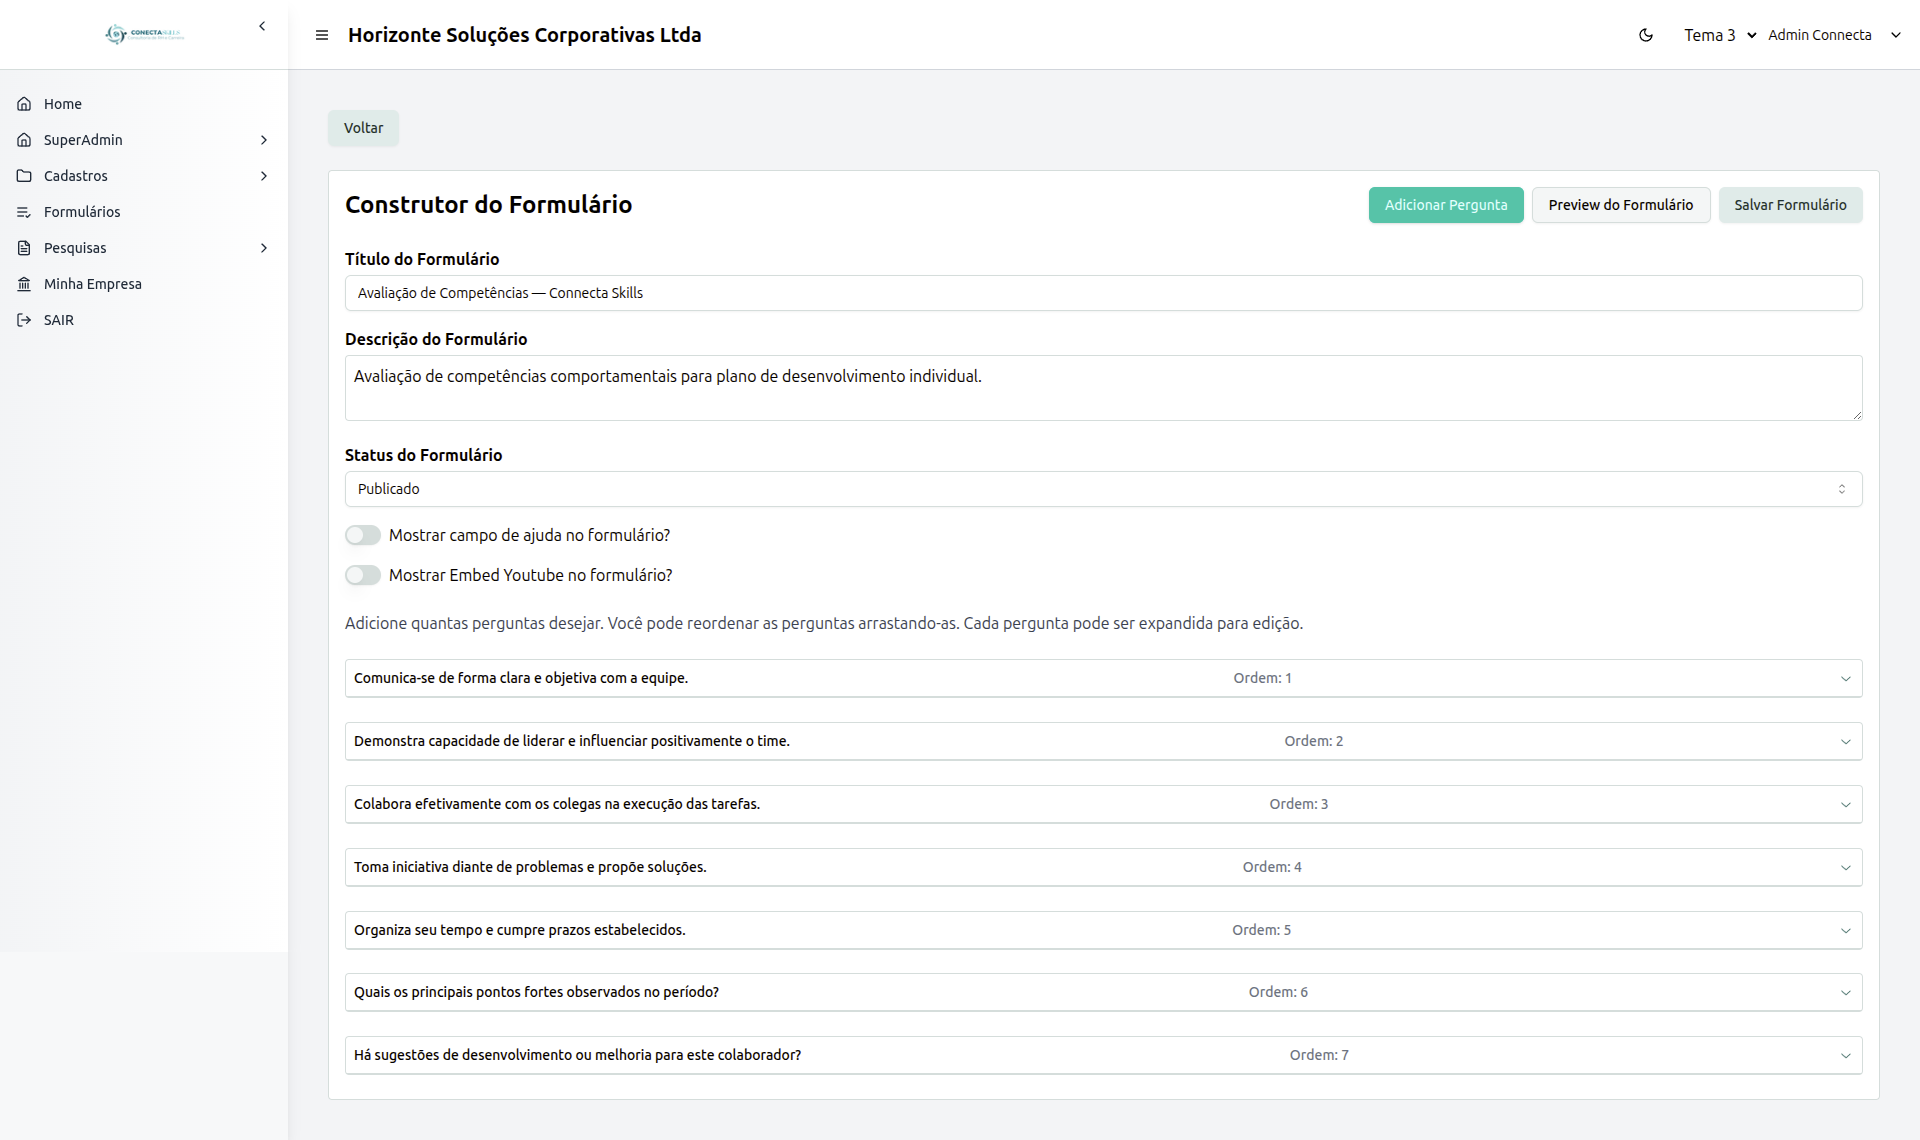Click the Pesquisas document icon
Image resolution: width=1920 pixels, height=1140 pixels.
[24, 248]
